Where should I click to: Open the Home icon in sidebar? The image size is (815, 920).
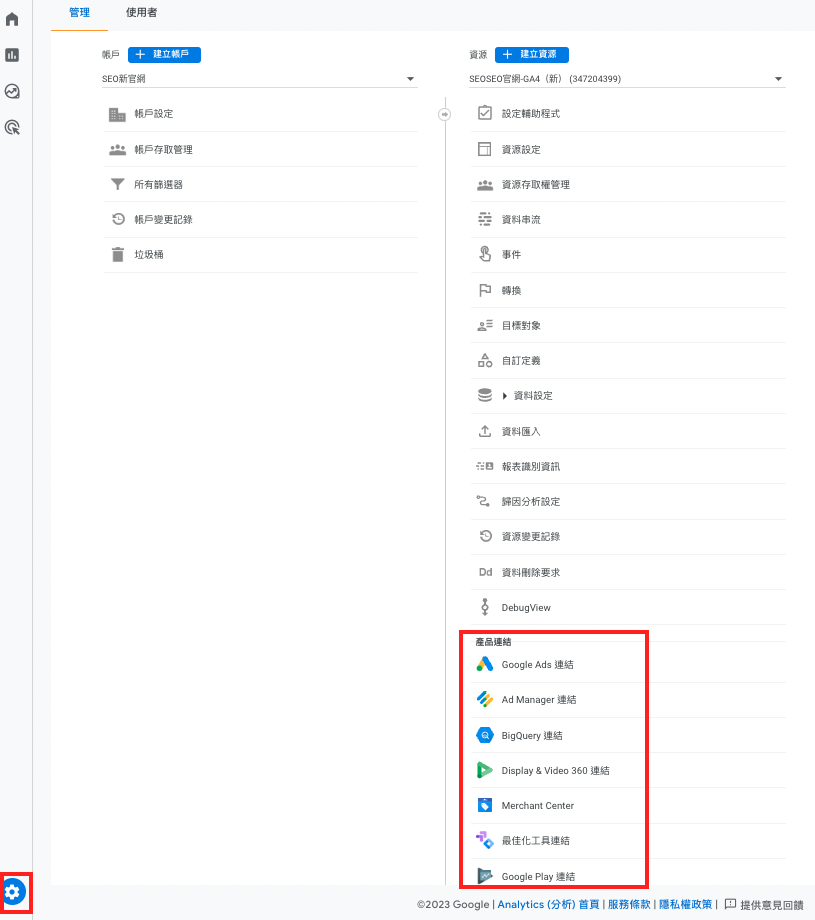(12, 19)
